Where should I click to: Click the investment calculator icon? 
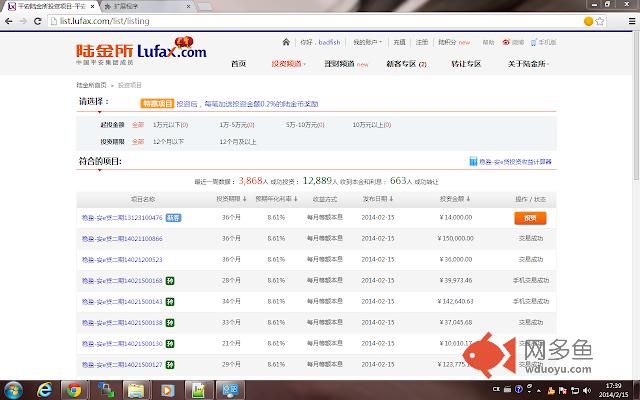point(472,161)
